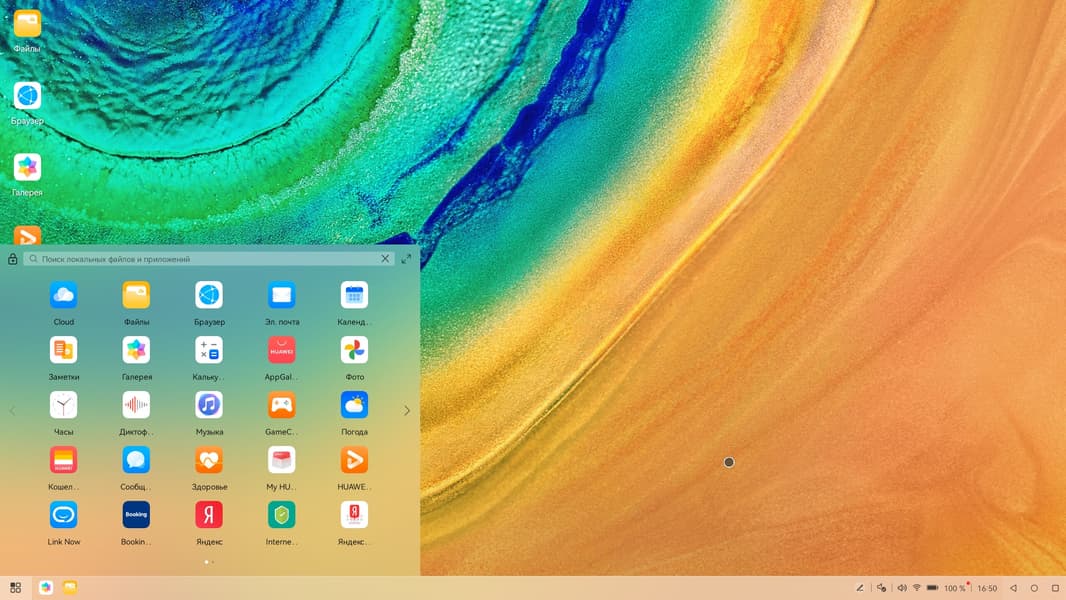Image resolution: width=1066 pixels, height=600 pixels.
Task: Open the Музыка app
Action: [x=209, y=406]
